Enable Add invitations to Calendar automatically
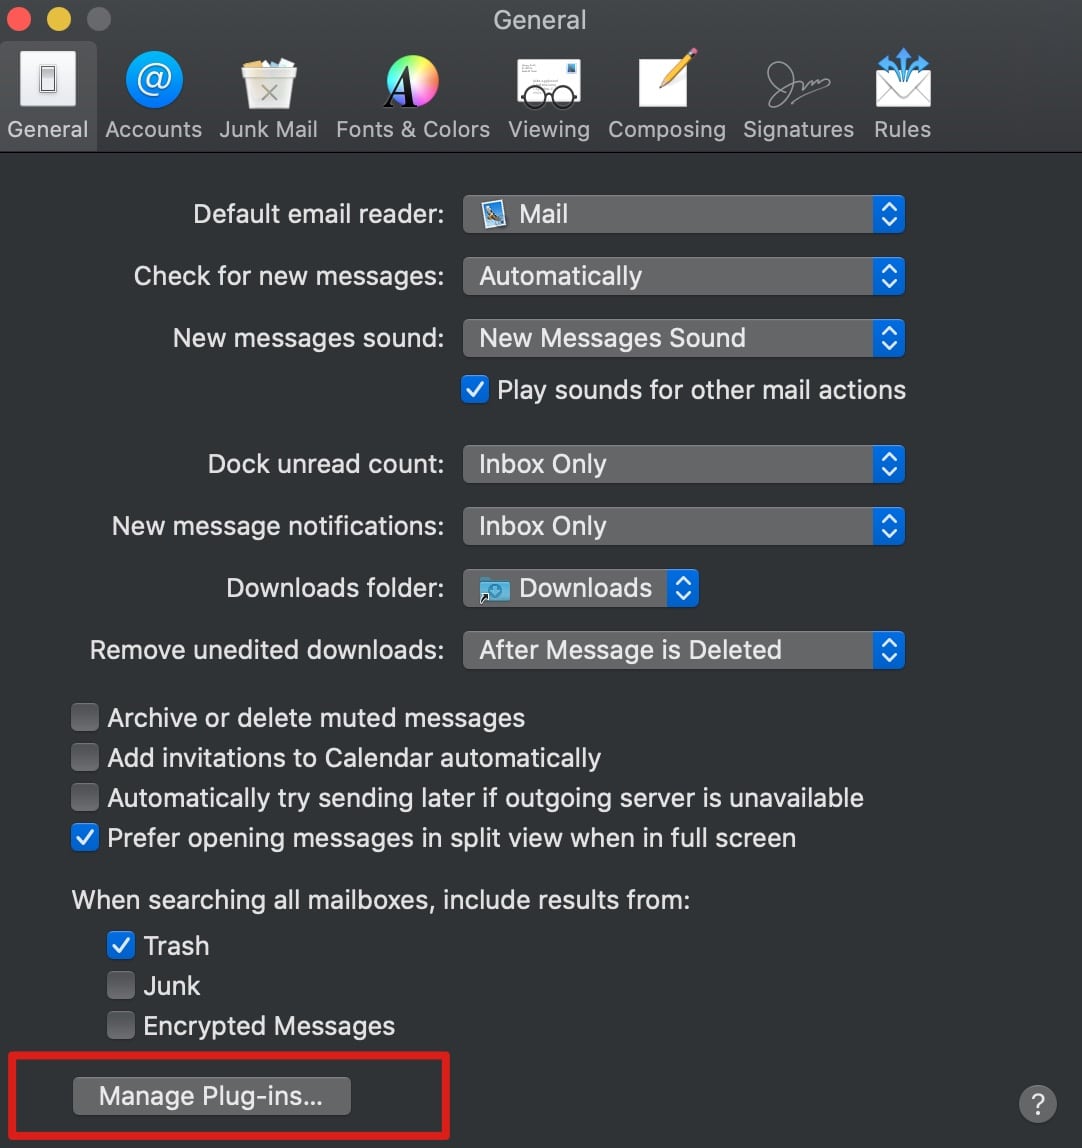Screen dimensions: 1082x1148 coord(85,757)
